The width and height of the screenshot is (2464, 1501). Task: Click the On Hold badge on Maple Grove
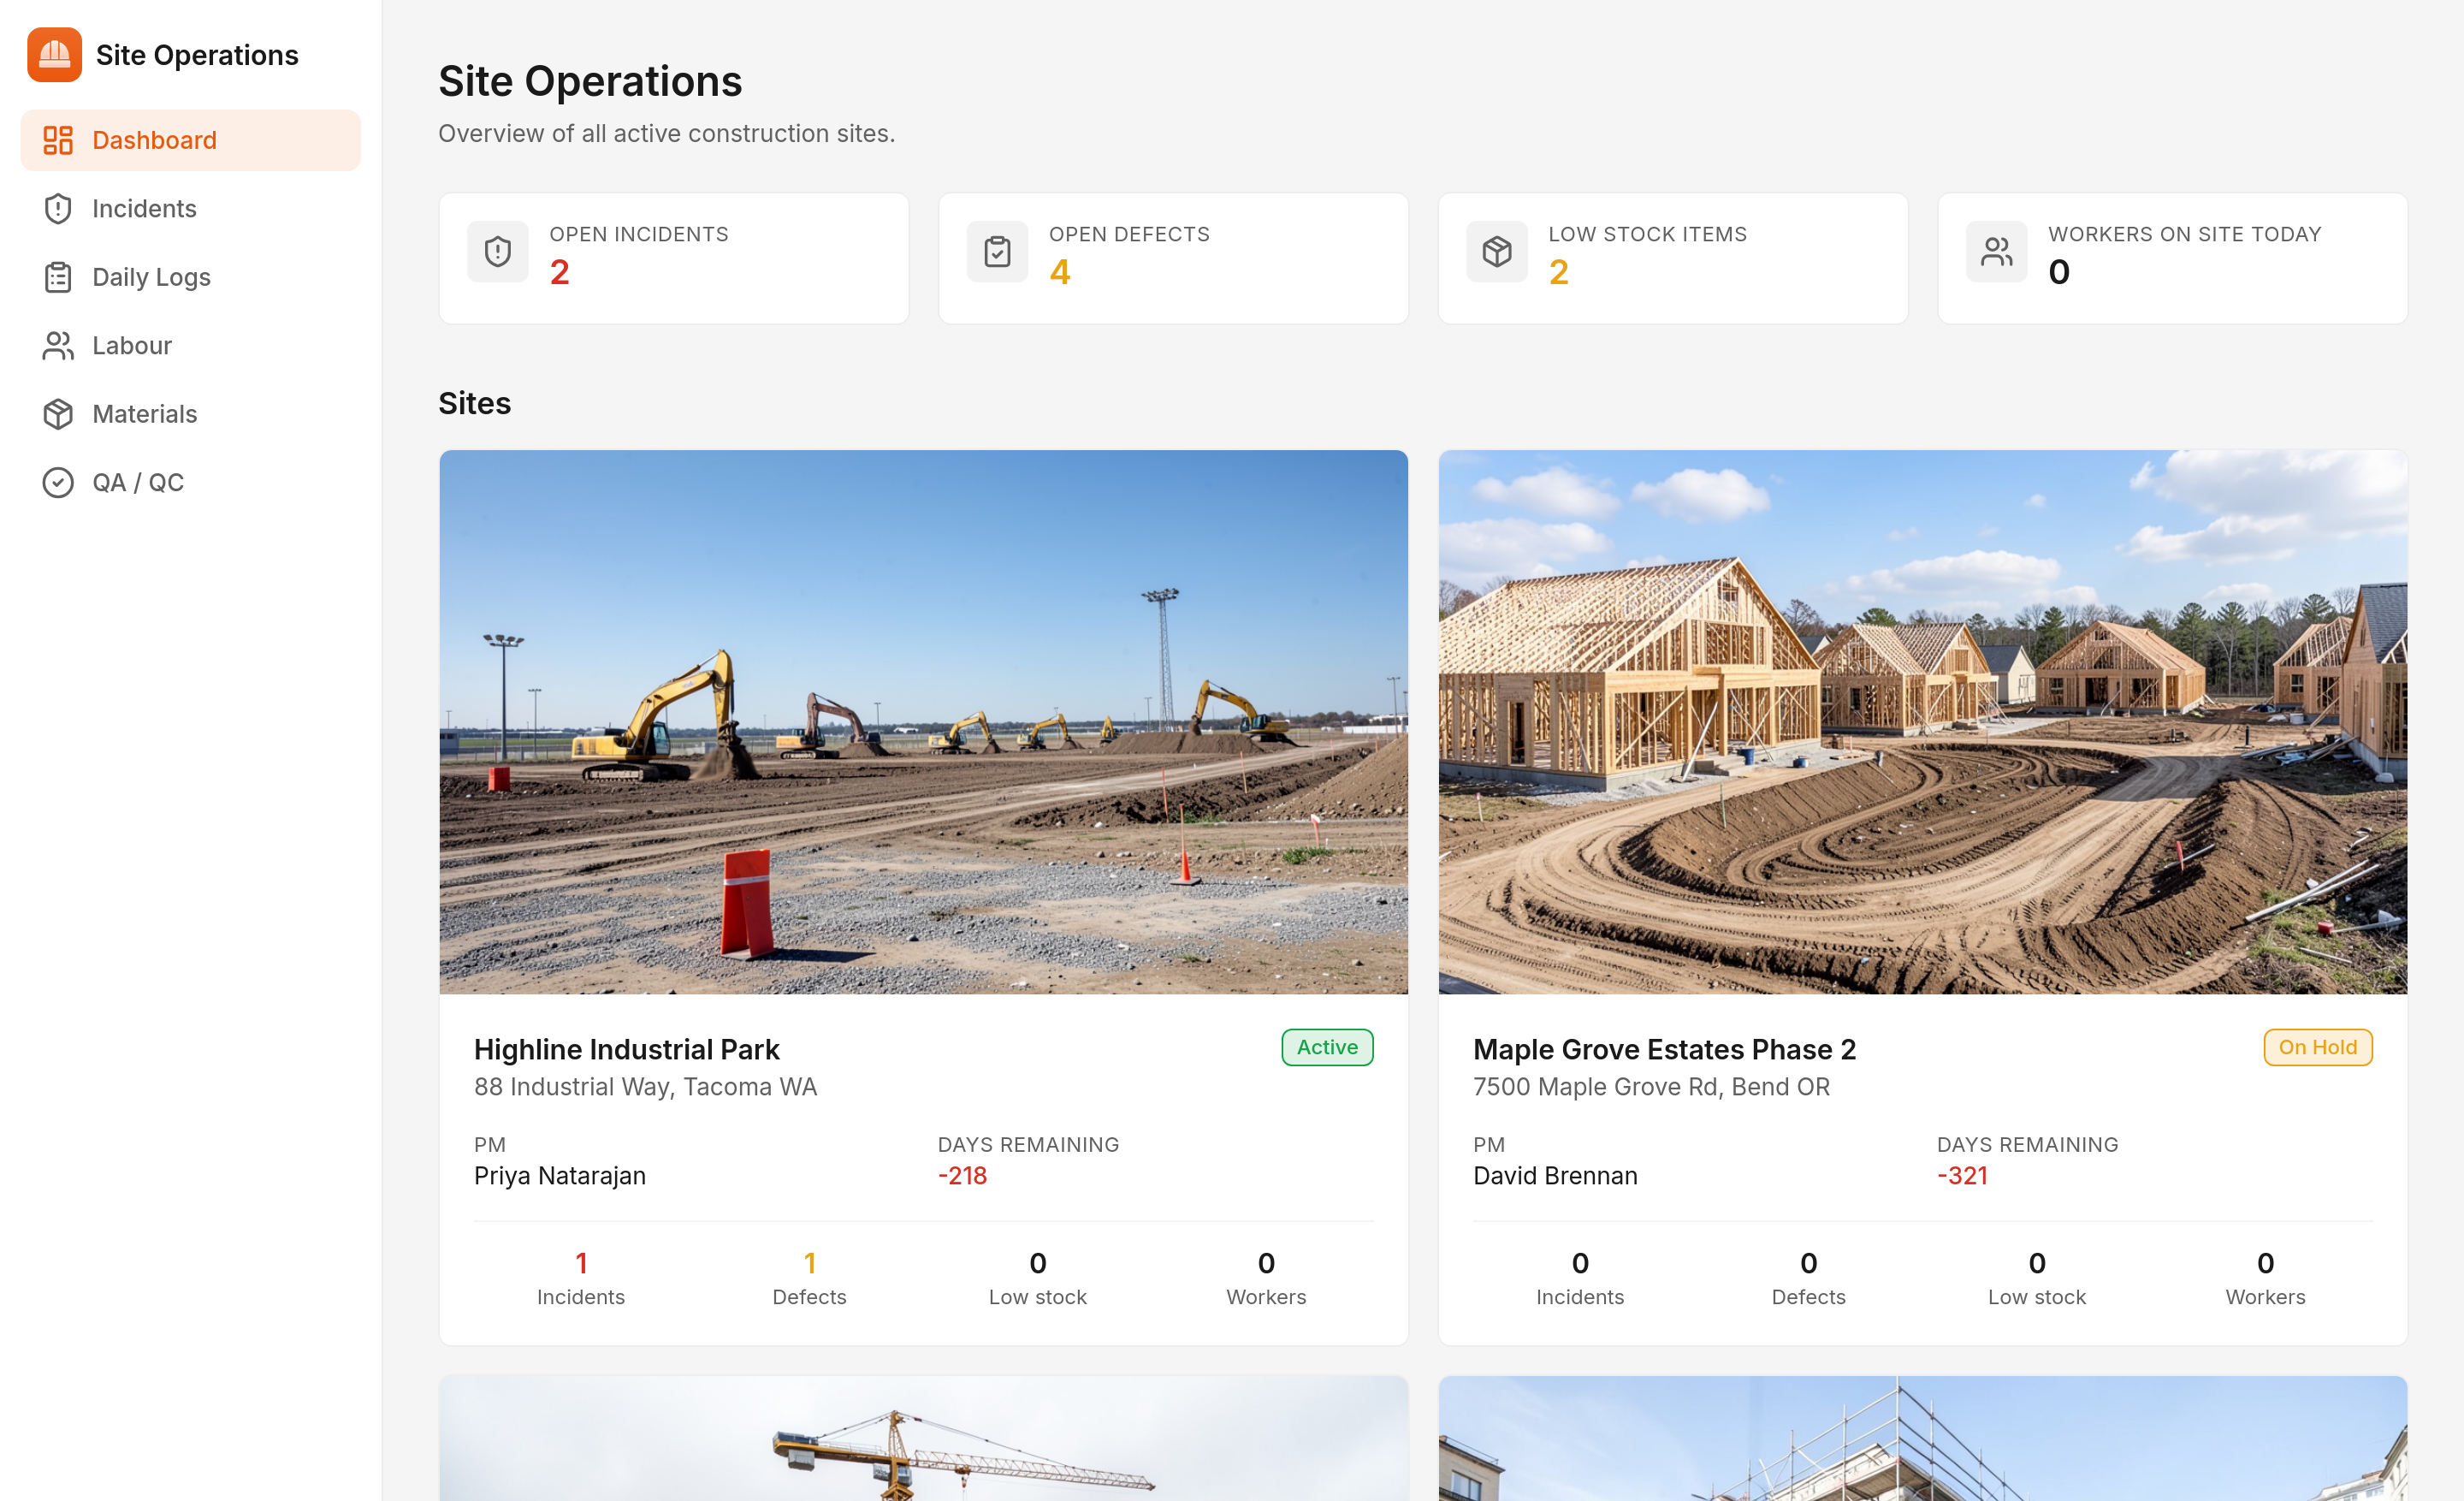coord(2317,1047)
